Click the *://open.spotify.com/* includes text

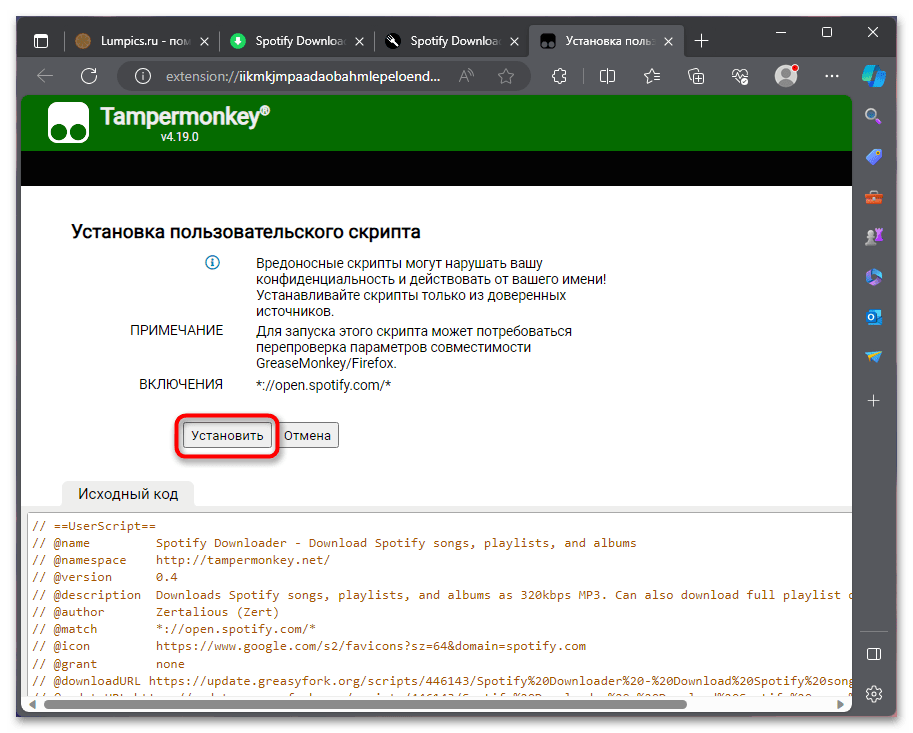click(x=324, y=385)
